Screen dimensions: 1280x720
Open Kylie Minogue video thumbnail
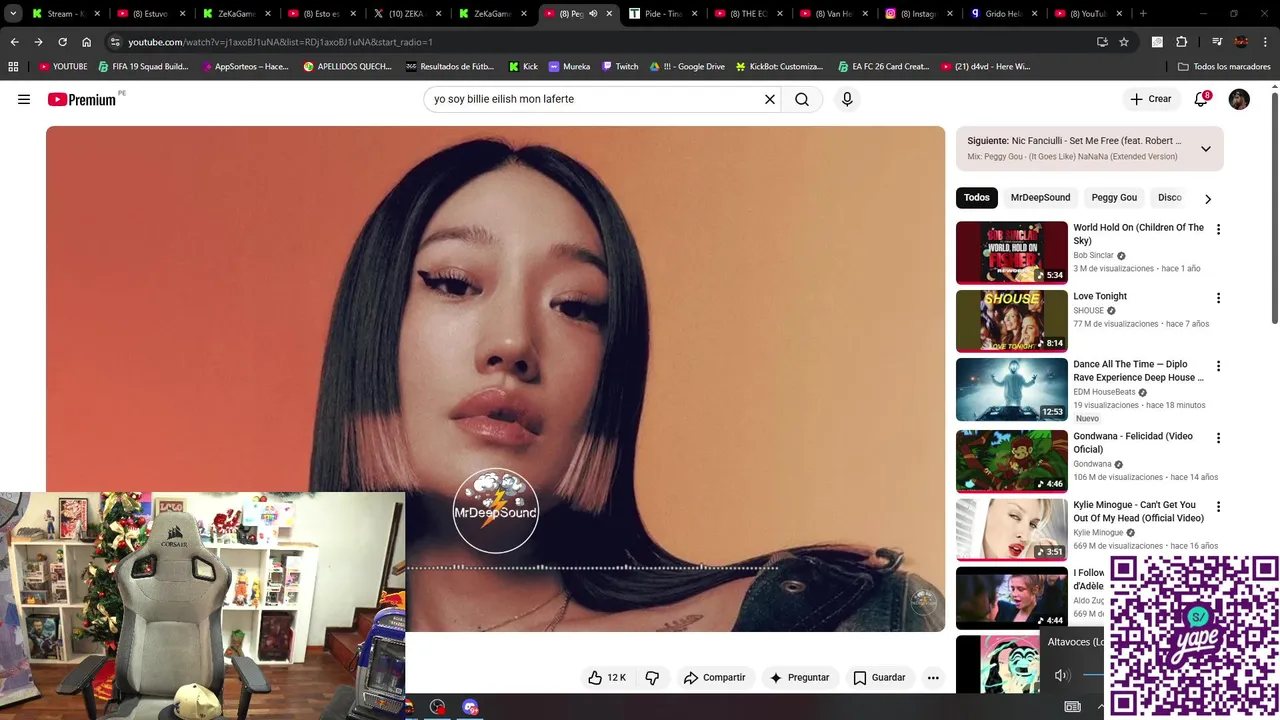1011,529
